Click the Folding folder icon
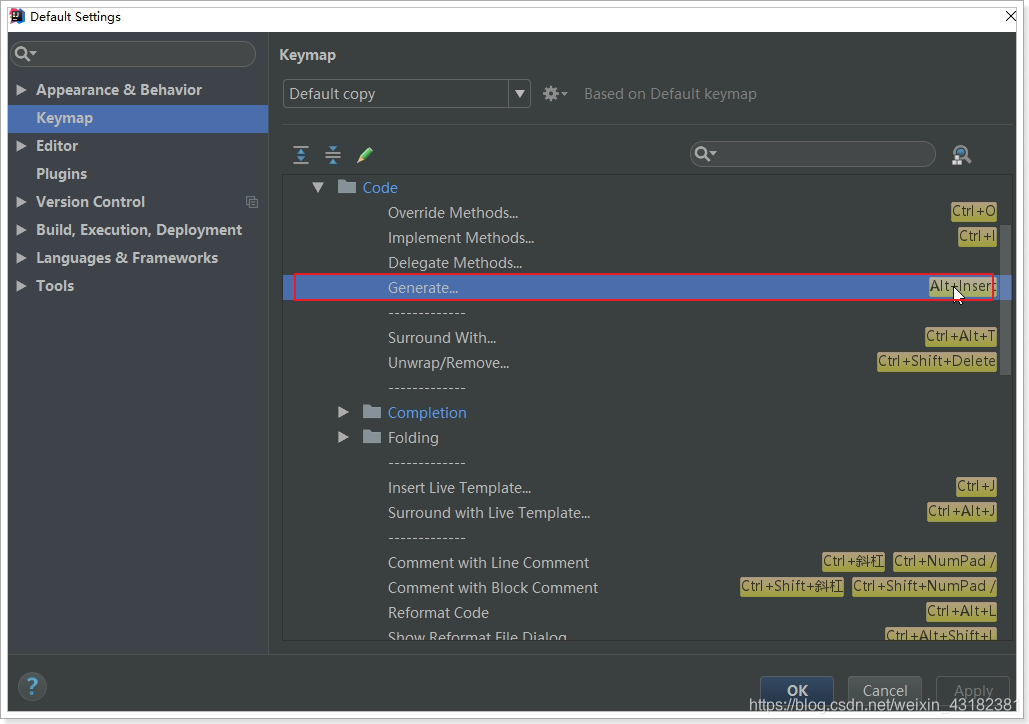 371,437
